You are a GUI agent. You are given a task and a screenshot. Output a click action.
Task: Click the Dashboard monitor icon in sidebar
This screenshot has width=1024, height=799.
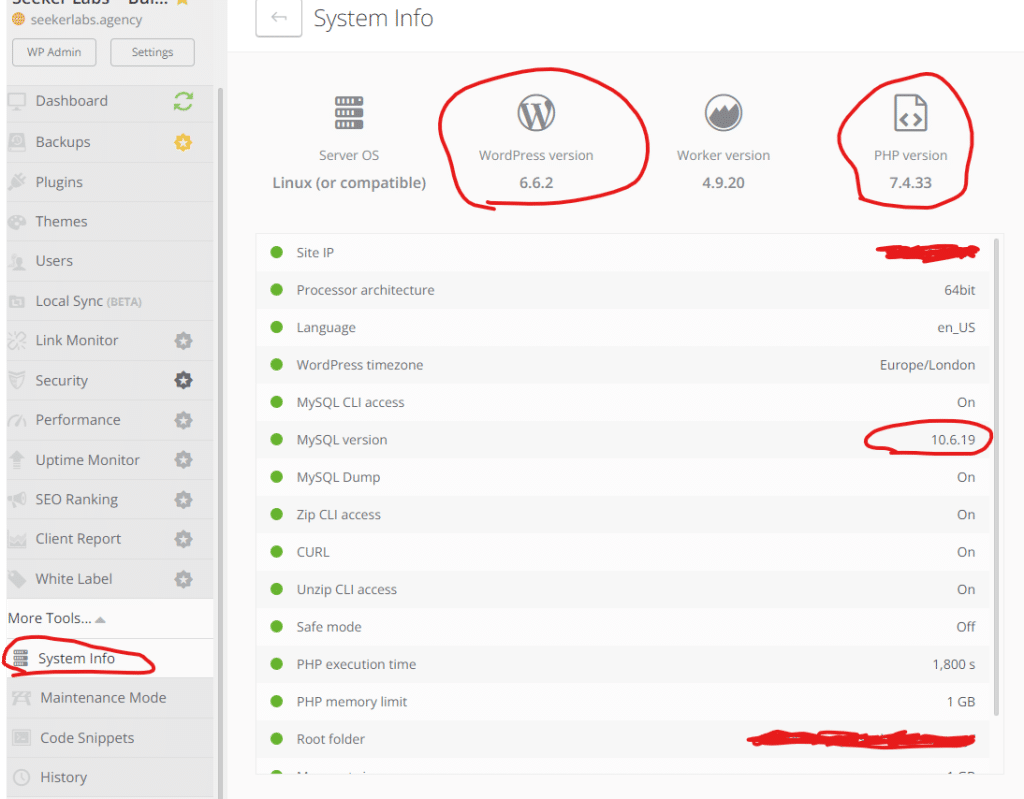17,101
